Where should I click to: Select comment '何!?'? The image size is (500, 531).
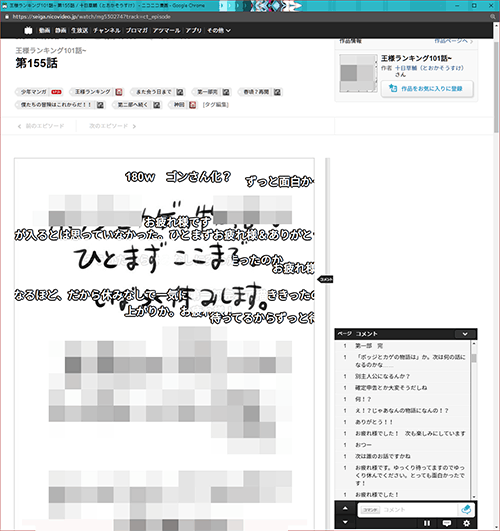coord(403,399)
